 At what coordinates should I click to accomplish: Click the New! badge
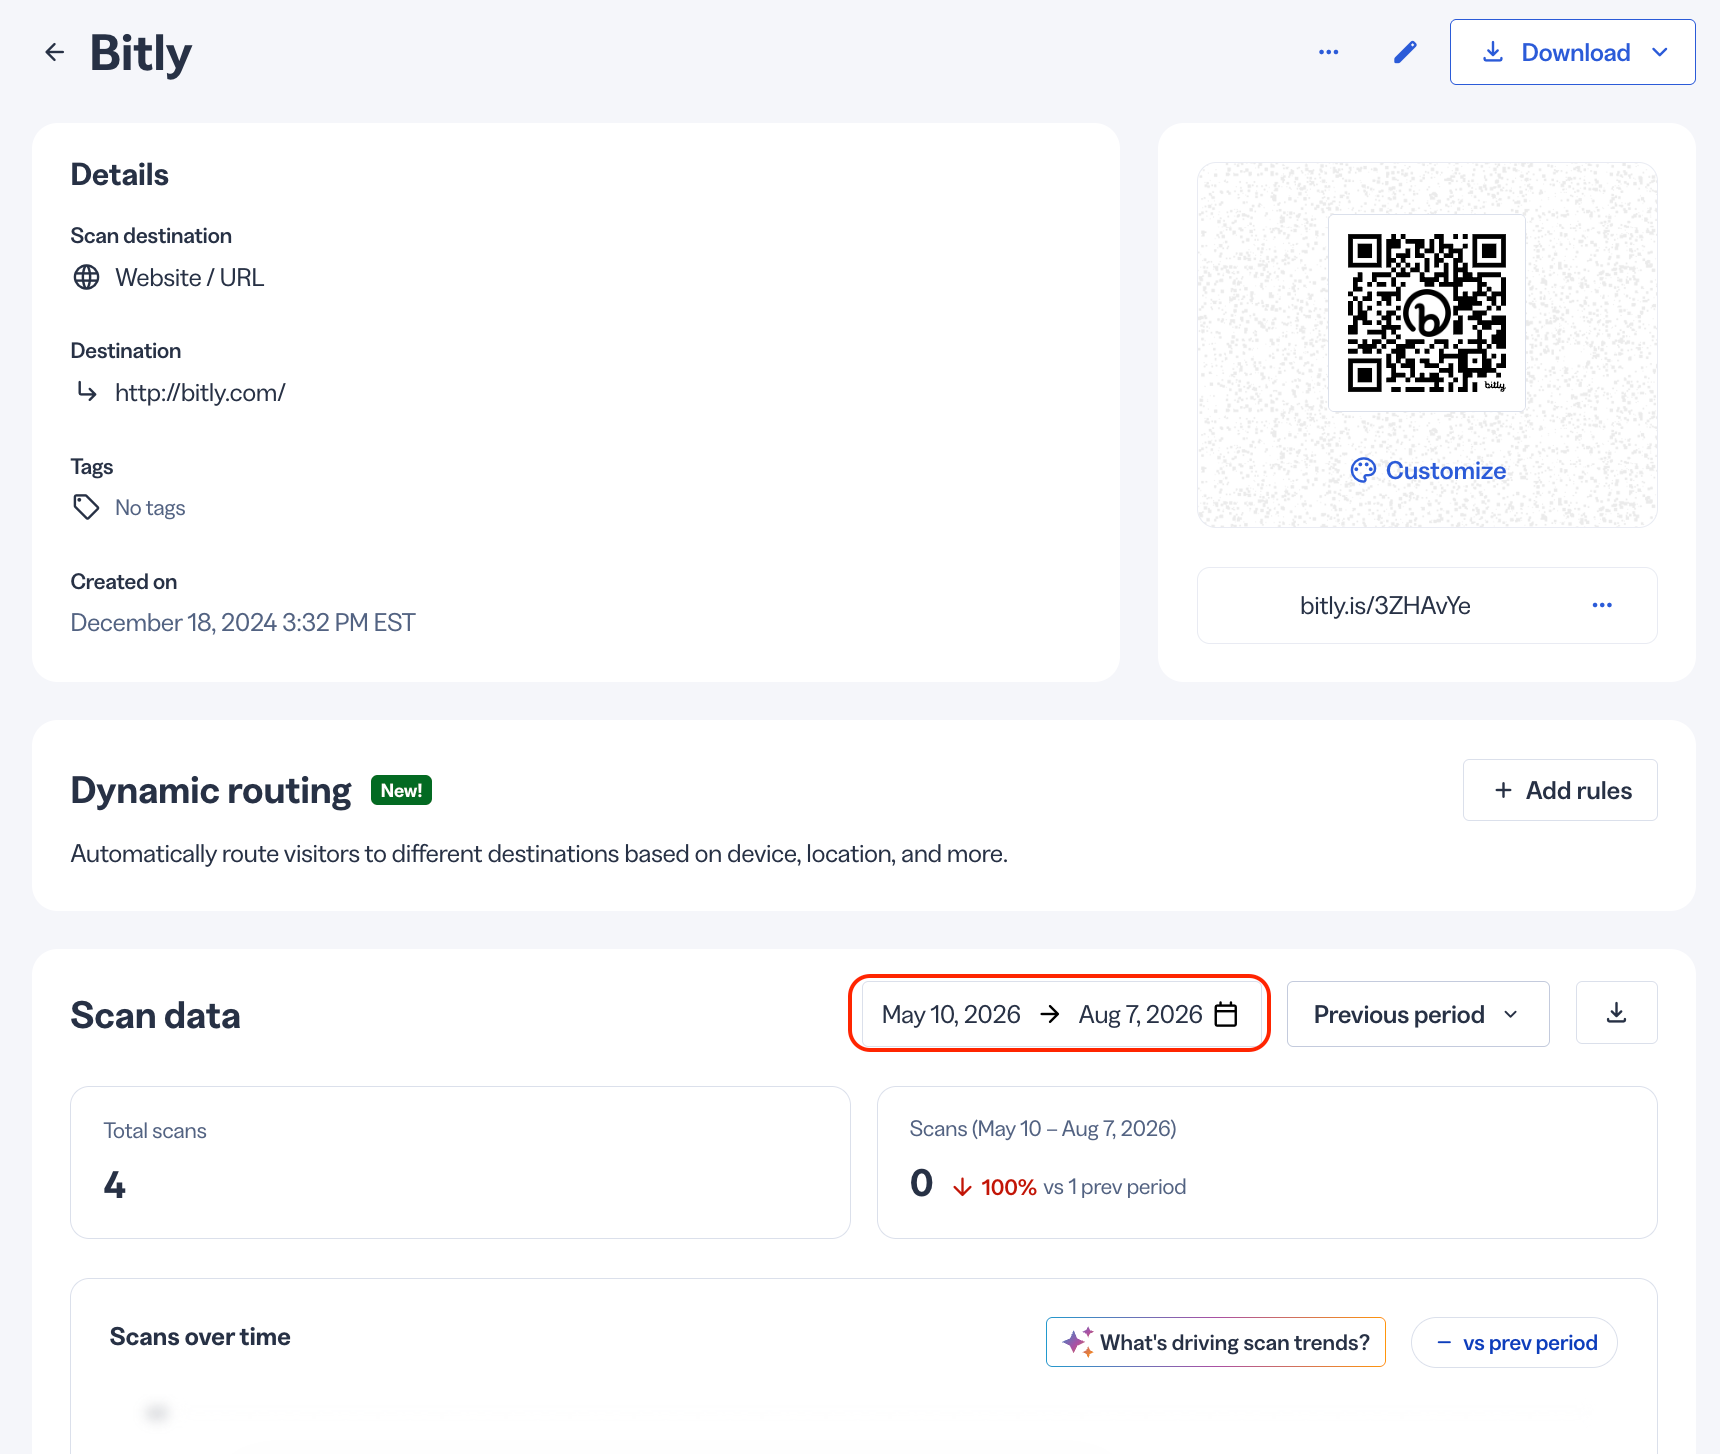click(401, 790)
